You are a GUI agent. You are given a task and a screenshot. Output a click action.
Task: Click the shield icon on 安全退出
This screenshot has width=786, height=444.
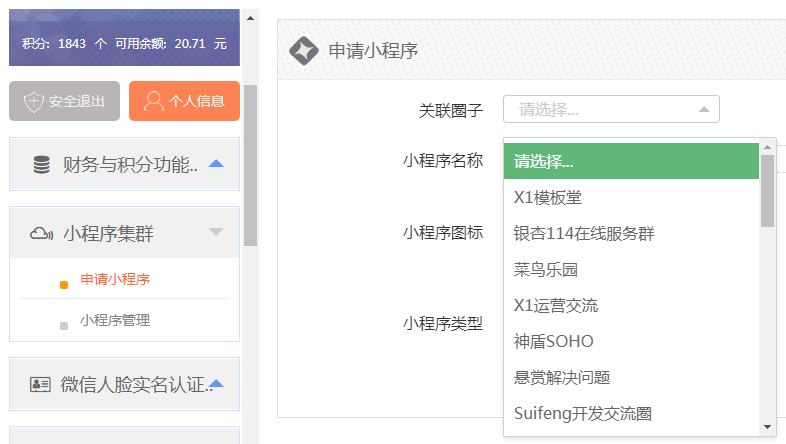[x=35, y=101]
